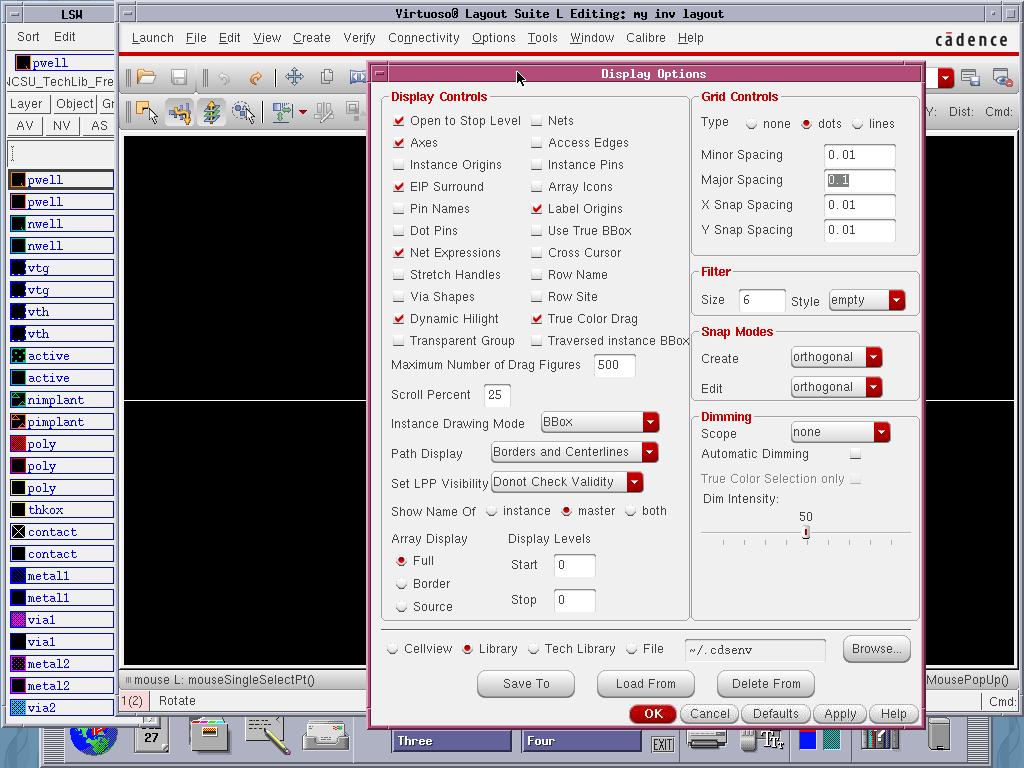1024x768 pixels.
Task: Open Set LPP Visibility dropdown
Action: (567, 483)
